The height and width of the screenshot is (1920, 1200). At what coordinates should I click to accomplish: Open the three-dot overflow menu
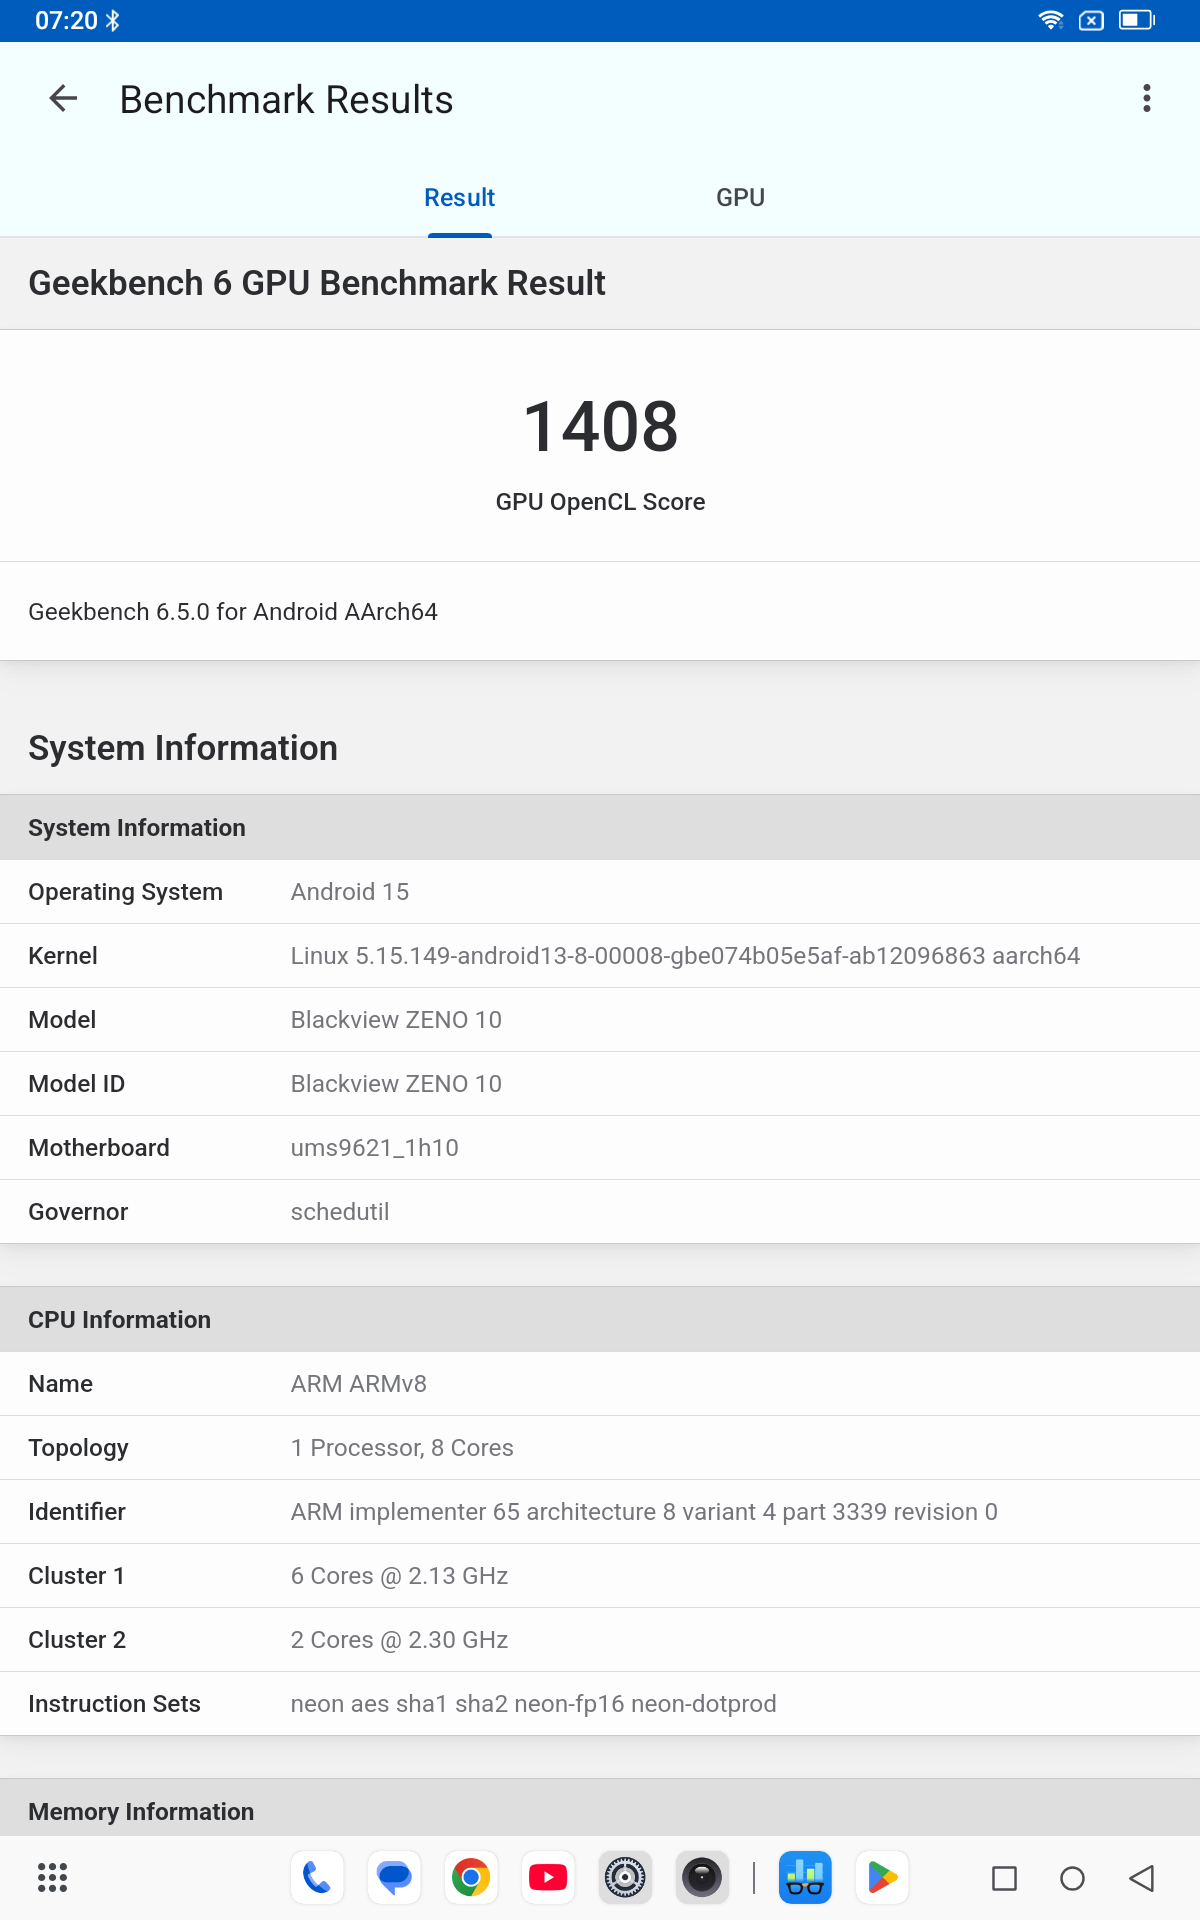[x=1146, y=99]
